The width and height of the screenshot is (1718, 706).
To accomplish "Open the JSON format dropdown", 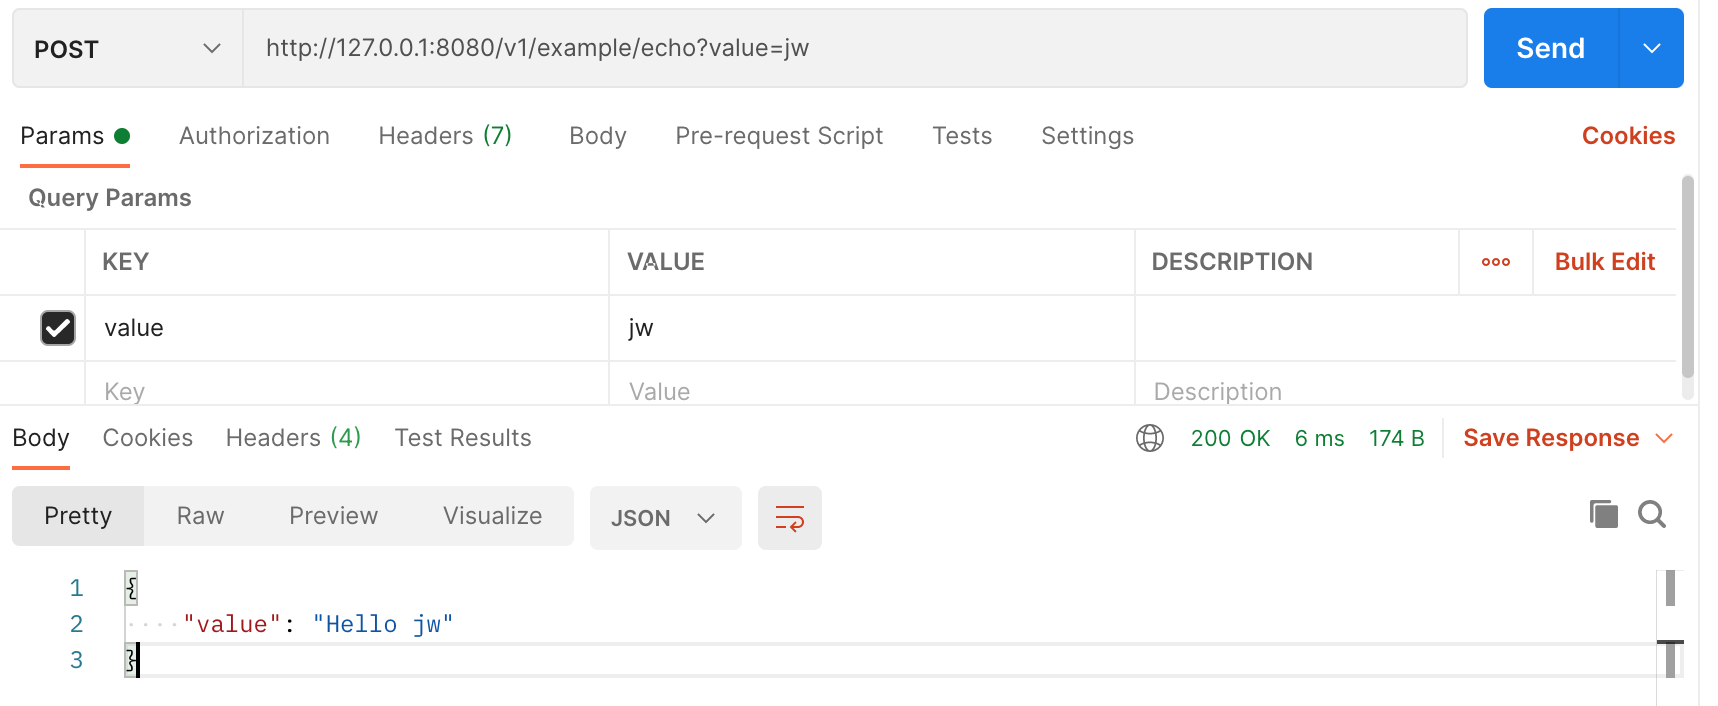I will (x=664, y=518).
